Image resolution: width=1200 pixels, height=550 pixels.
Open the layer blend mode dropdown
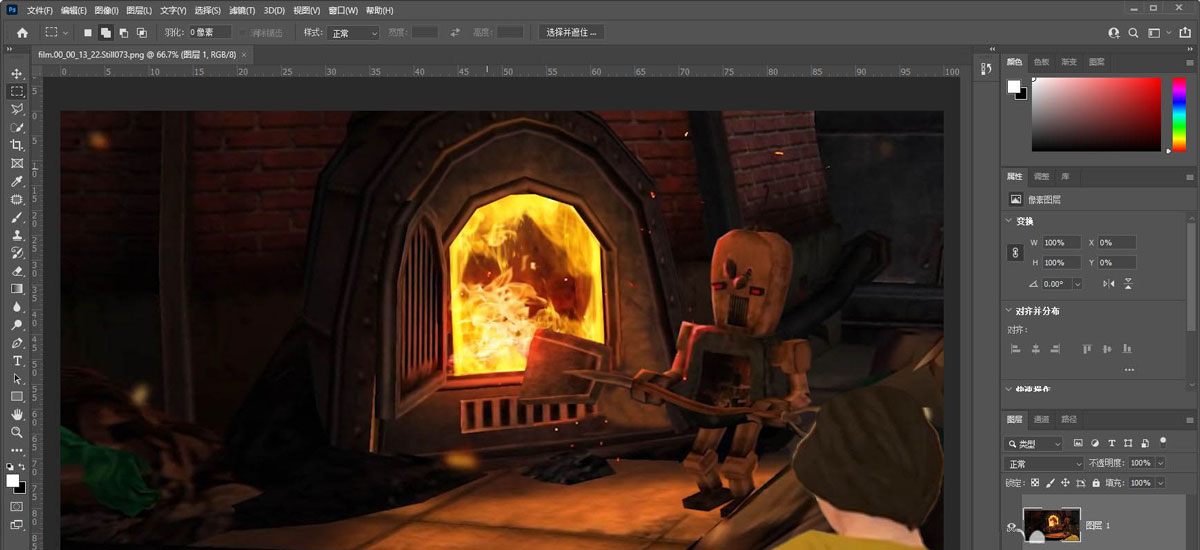pyautogui.click(x=1044, y=464)
